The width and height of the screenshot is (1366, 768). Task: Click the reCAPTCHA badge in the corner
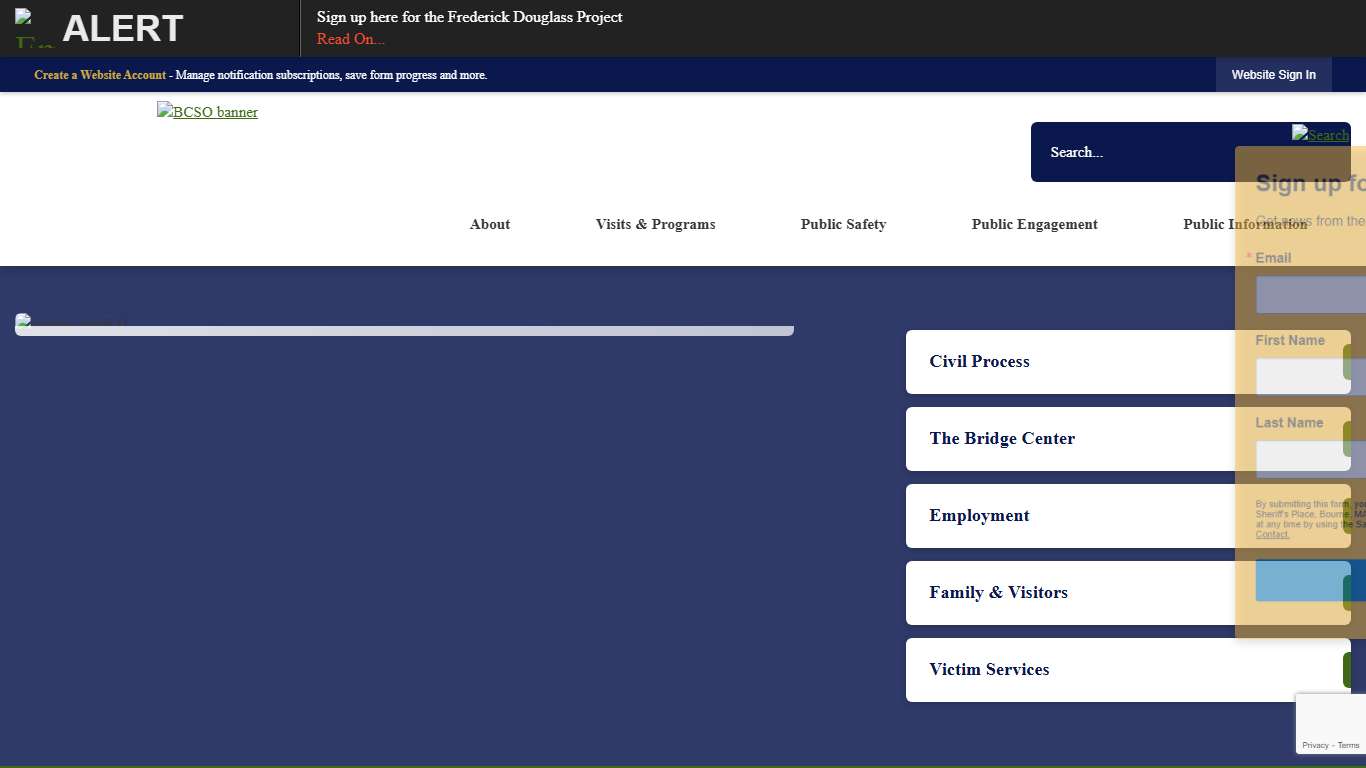(1330, 723)
